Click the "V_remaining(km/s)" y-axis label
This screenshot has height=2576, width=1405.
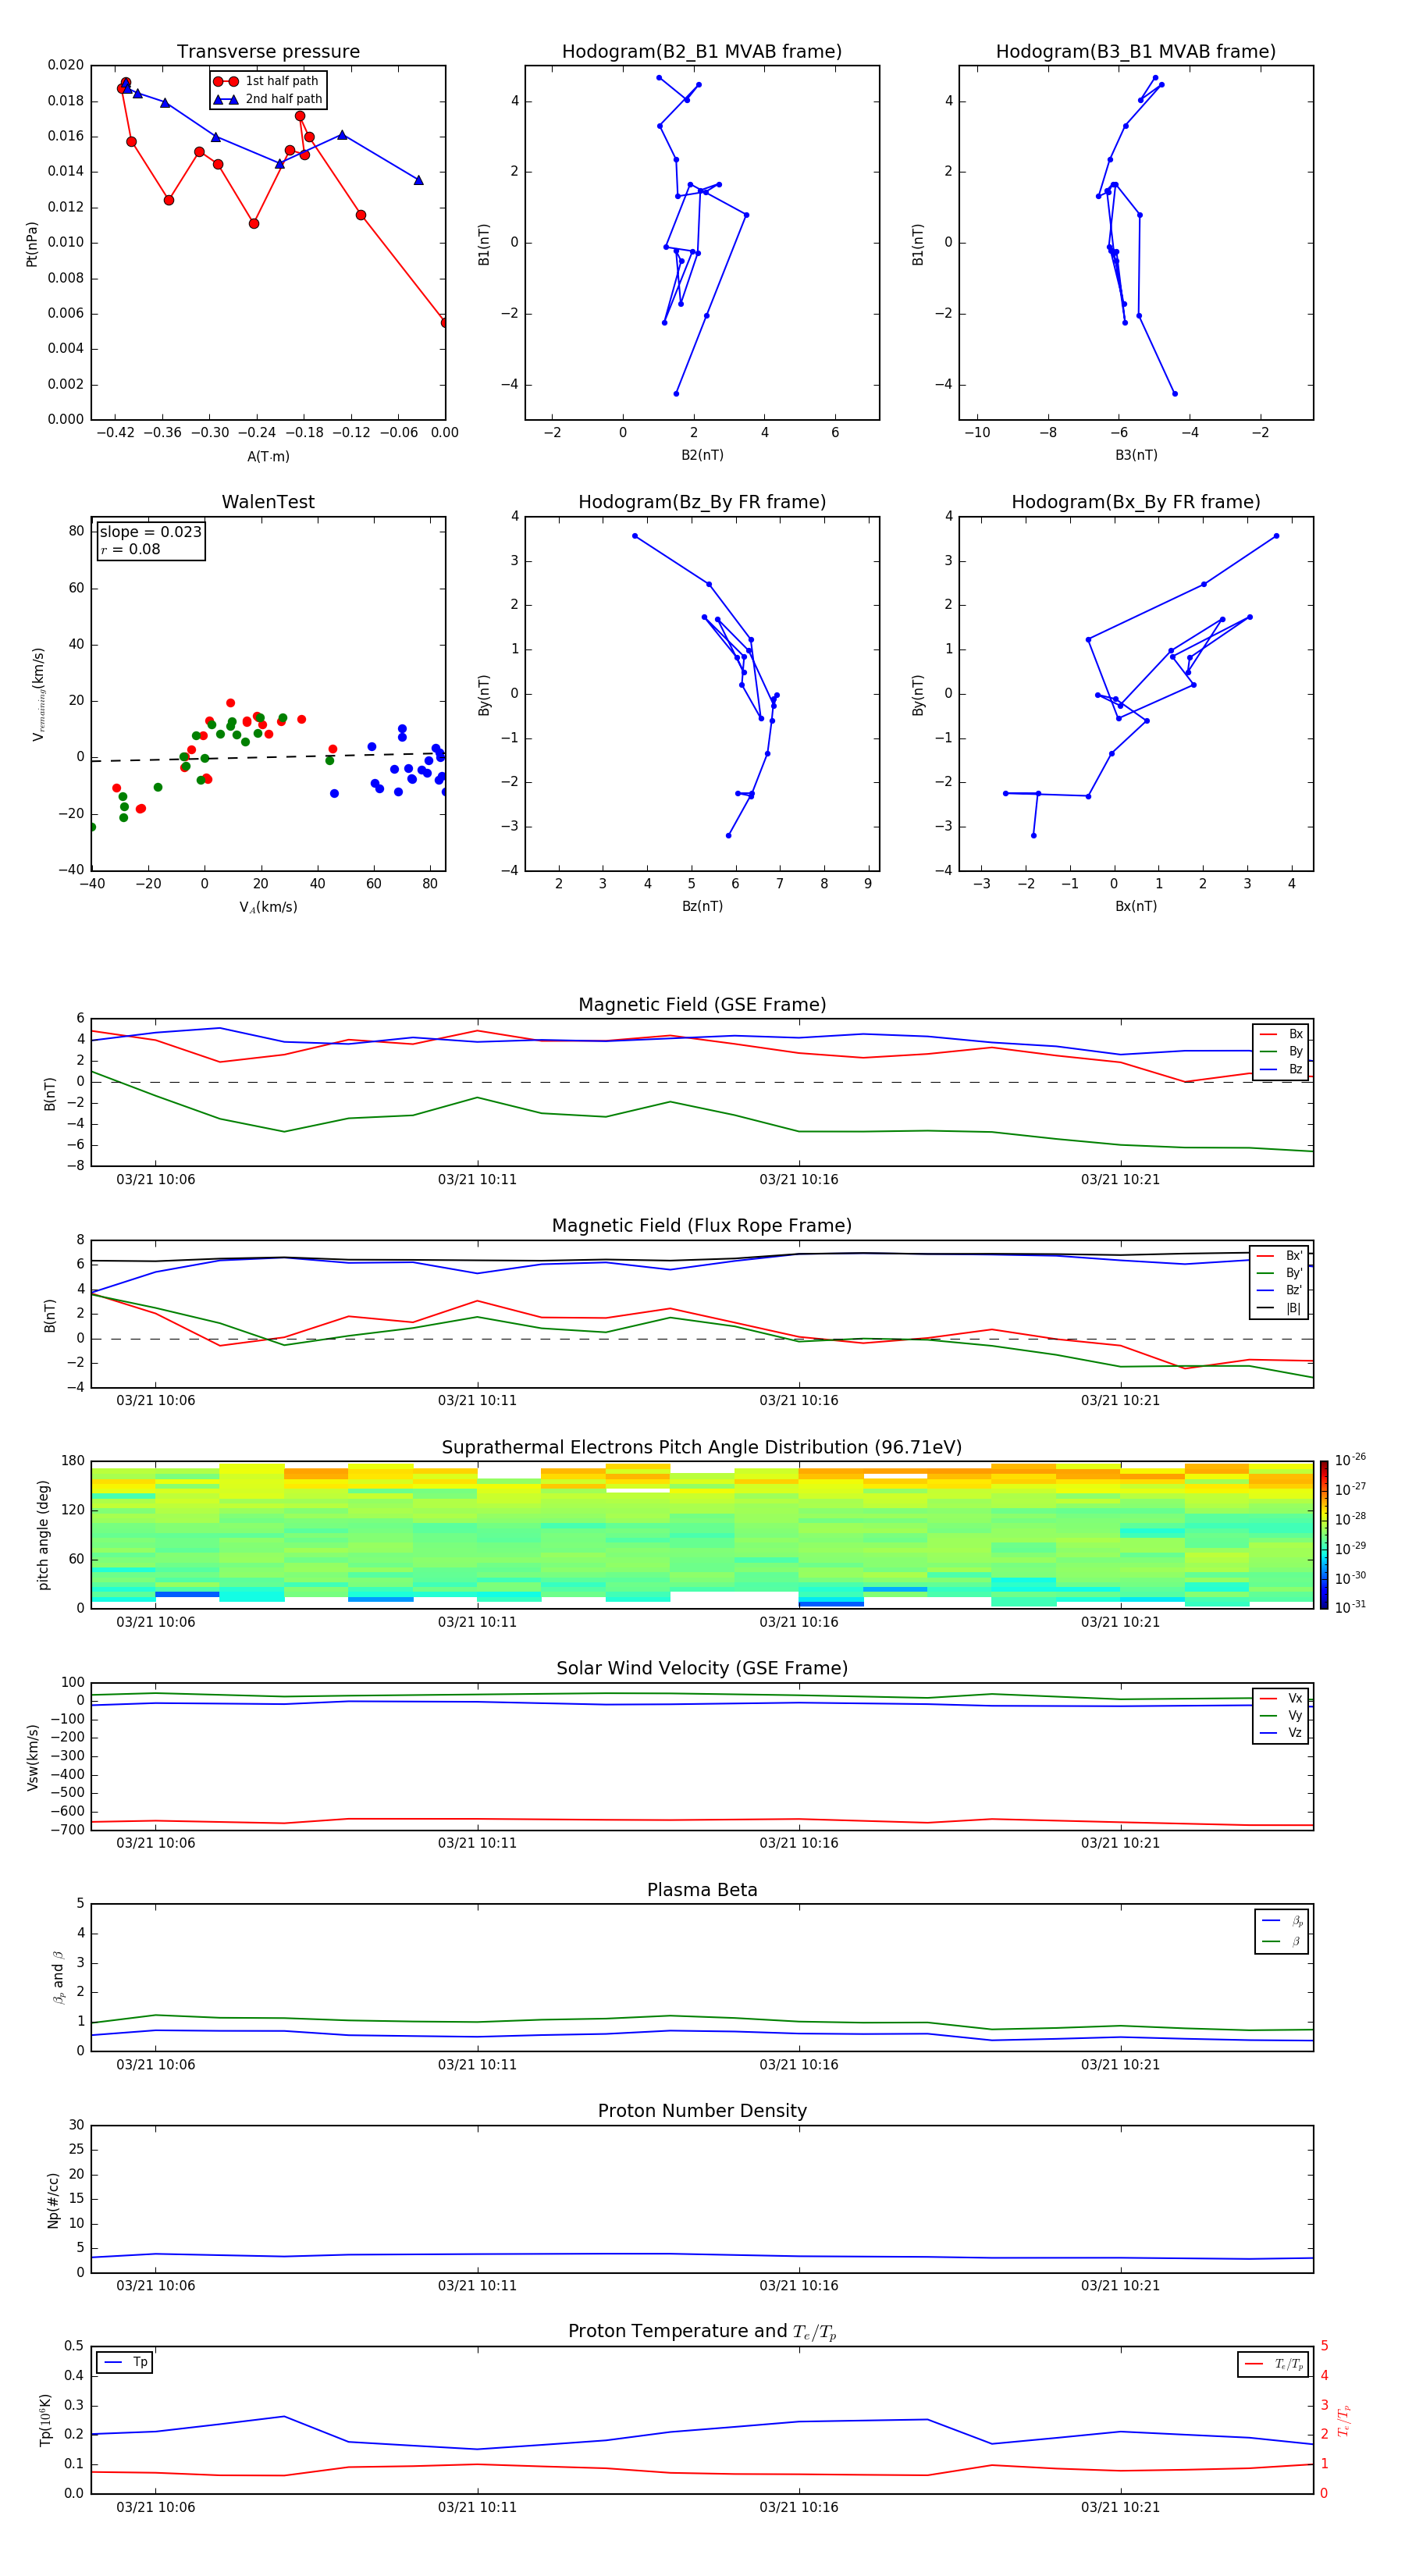click(38, 694)
